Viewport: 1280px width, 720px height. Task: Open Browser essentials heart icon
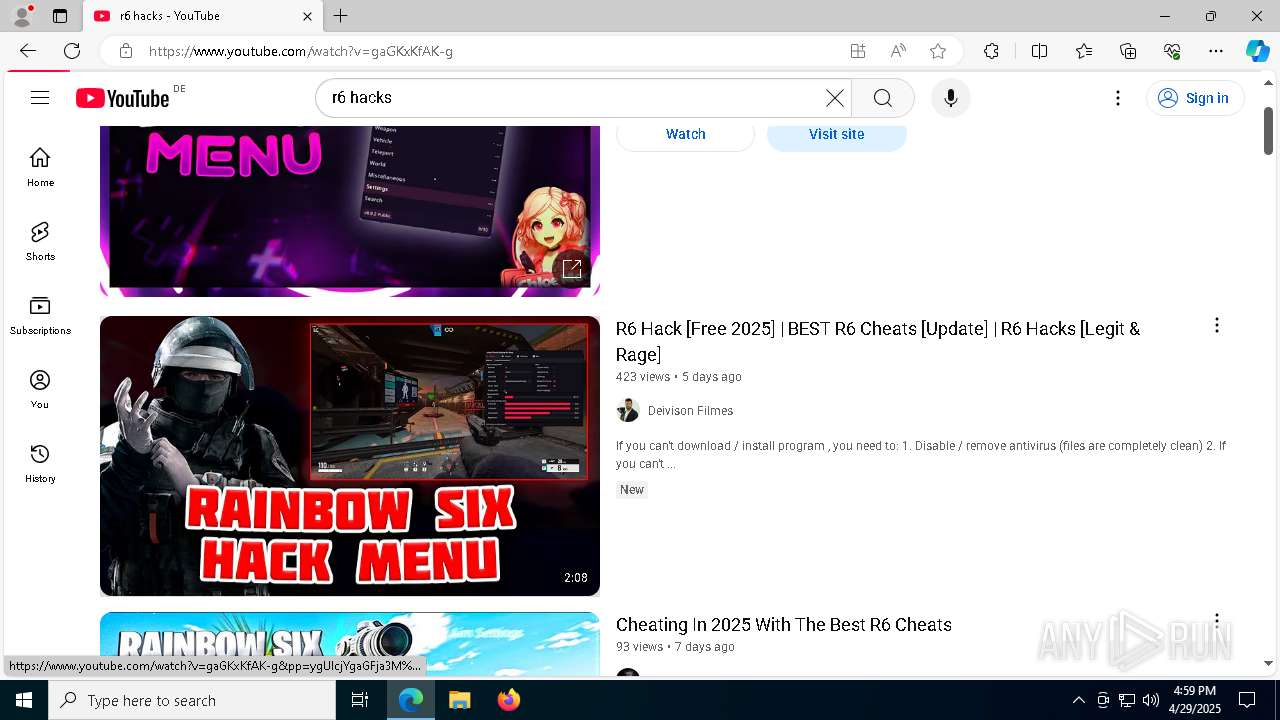1172,51
